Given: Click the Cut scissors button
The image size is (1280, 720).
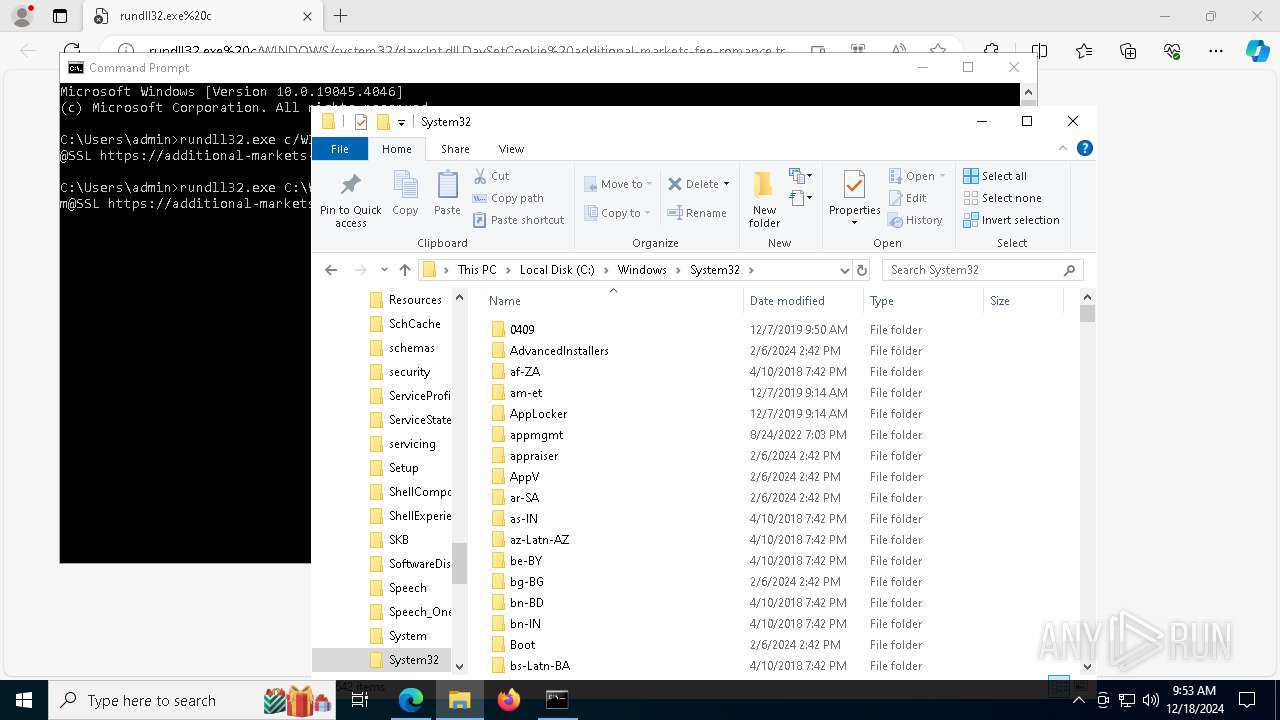Looking at the screenshot, I should 491,176.
